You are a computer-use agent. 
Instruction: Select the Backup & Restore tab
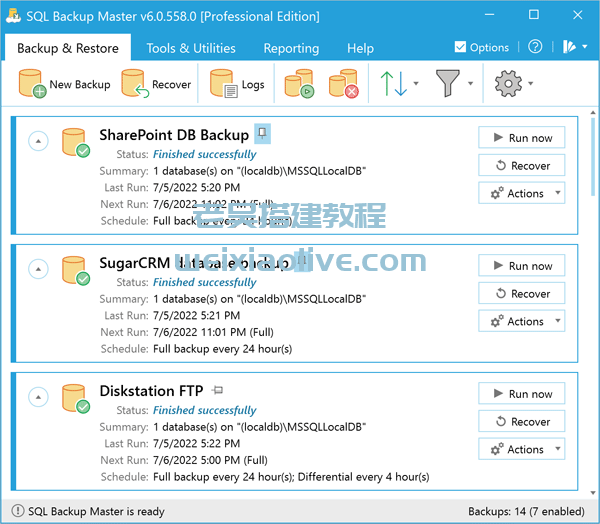(68, 48)
